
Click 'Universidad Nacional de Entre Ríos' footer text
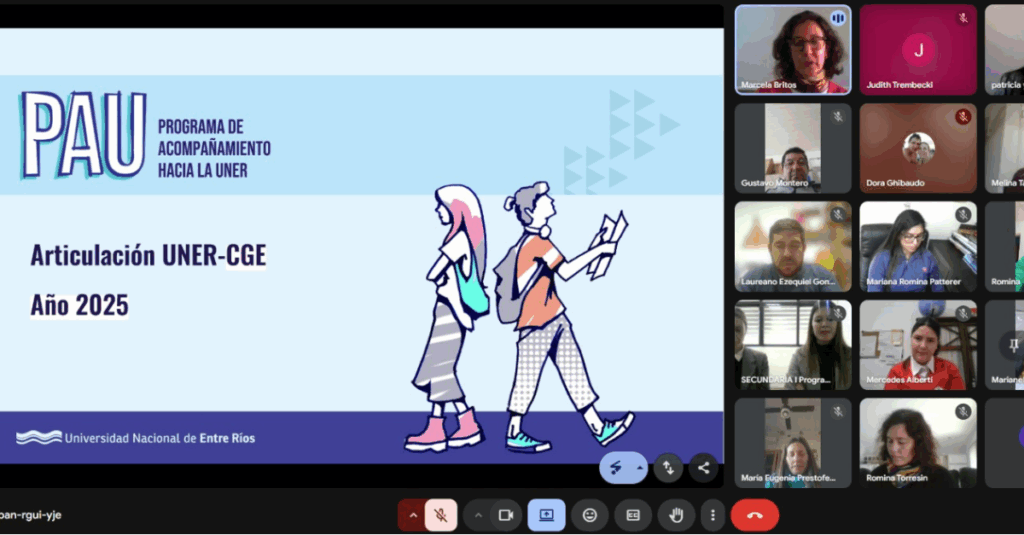tap(160, 438)
